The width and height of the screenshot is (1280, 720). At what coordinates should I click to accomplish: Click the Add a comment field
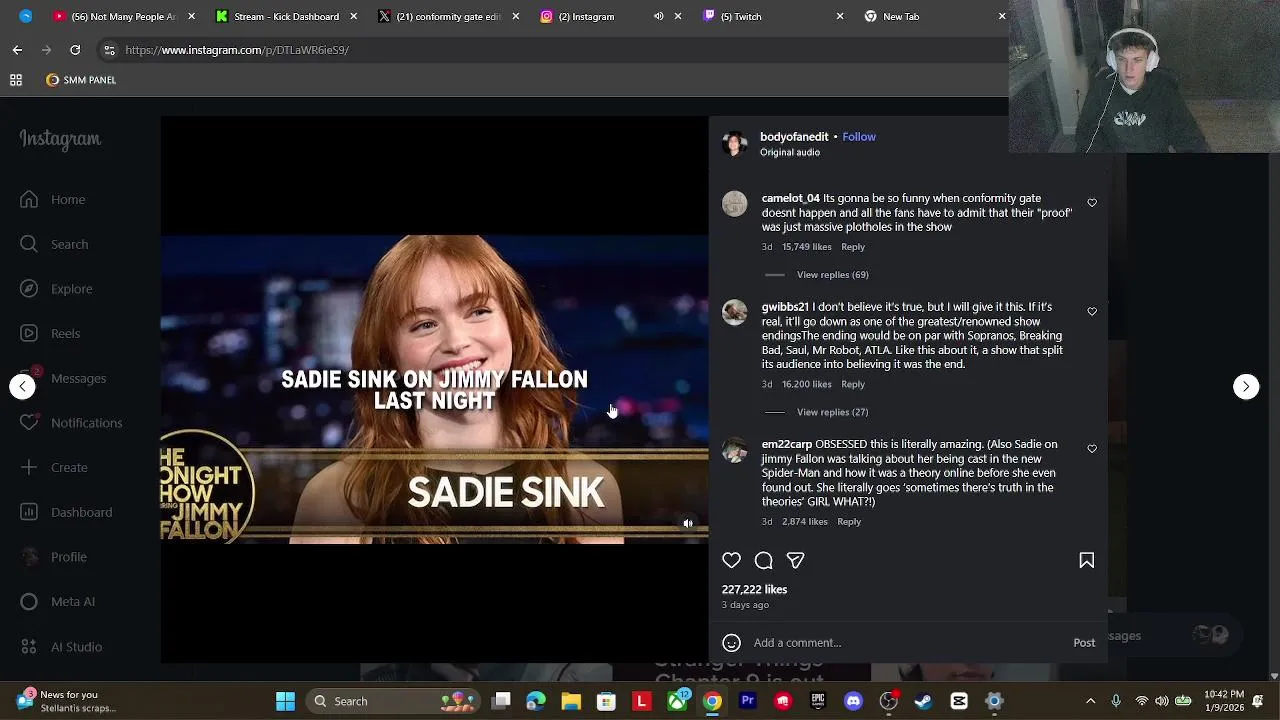[x=908, y=643]
